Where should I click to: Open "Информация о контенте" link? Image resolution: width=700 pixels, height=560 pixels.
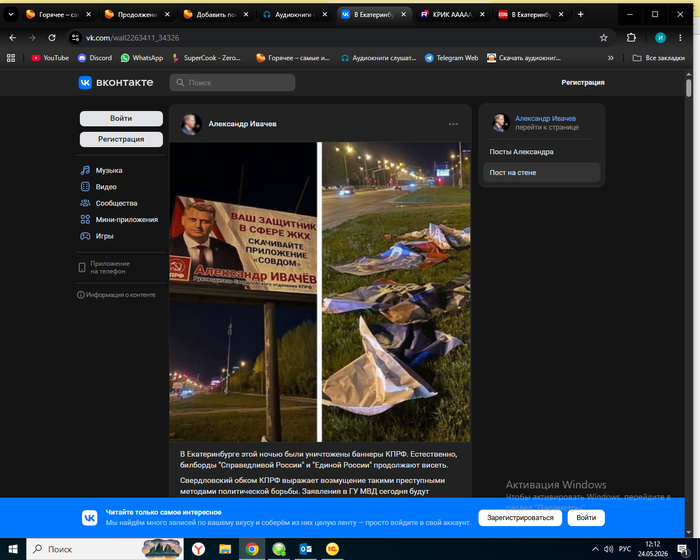tap(117, 295)
